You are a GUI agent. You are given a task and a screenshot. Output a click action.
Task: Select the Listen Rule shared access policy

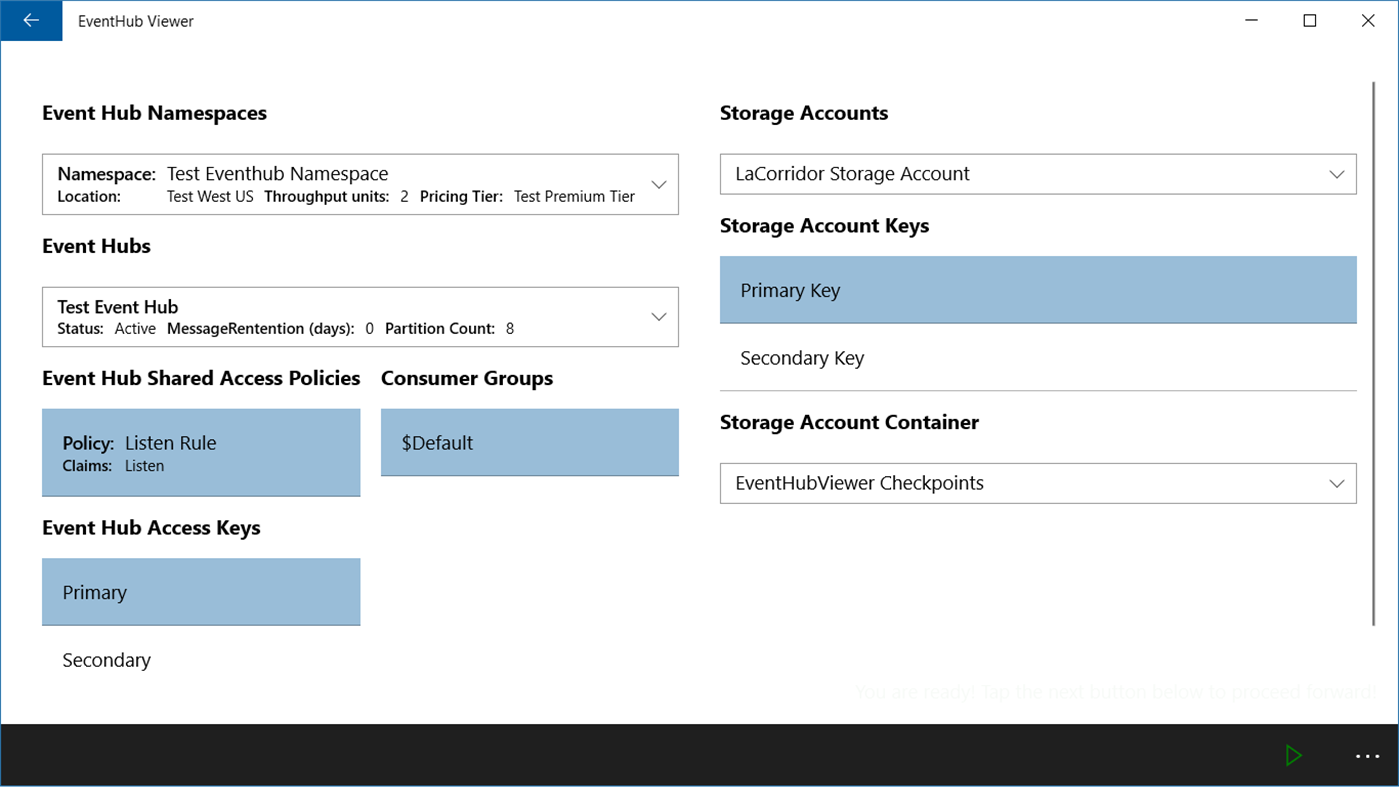pyautogui.click(x=200, y=452)
